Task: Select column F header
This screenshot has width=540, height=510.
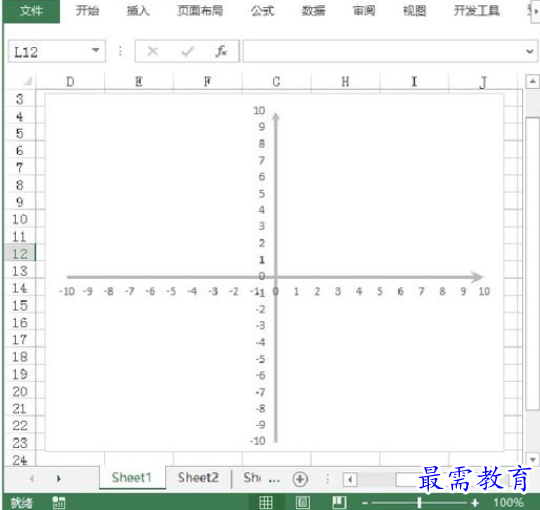Action: [x=208, y=82]
